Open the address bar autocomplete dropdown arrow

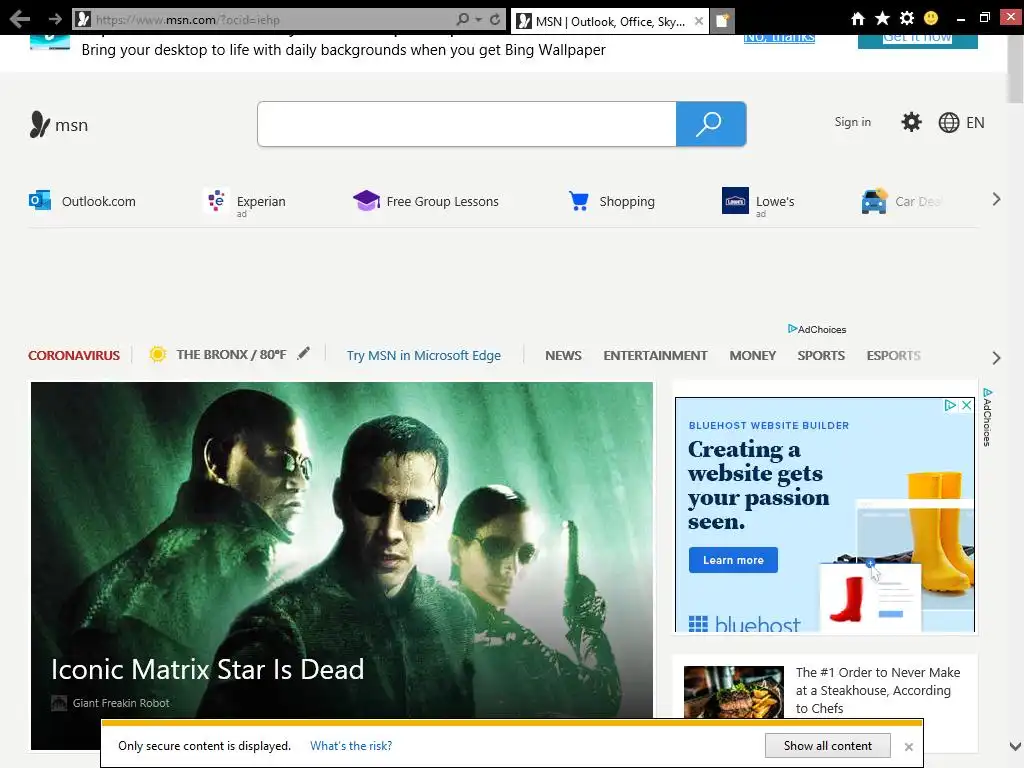pos(478,20)
